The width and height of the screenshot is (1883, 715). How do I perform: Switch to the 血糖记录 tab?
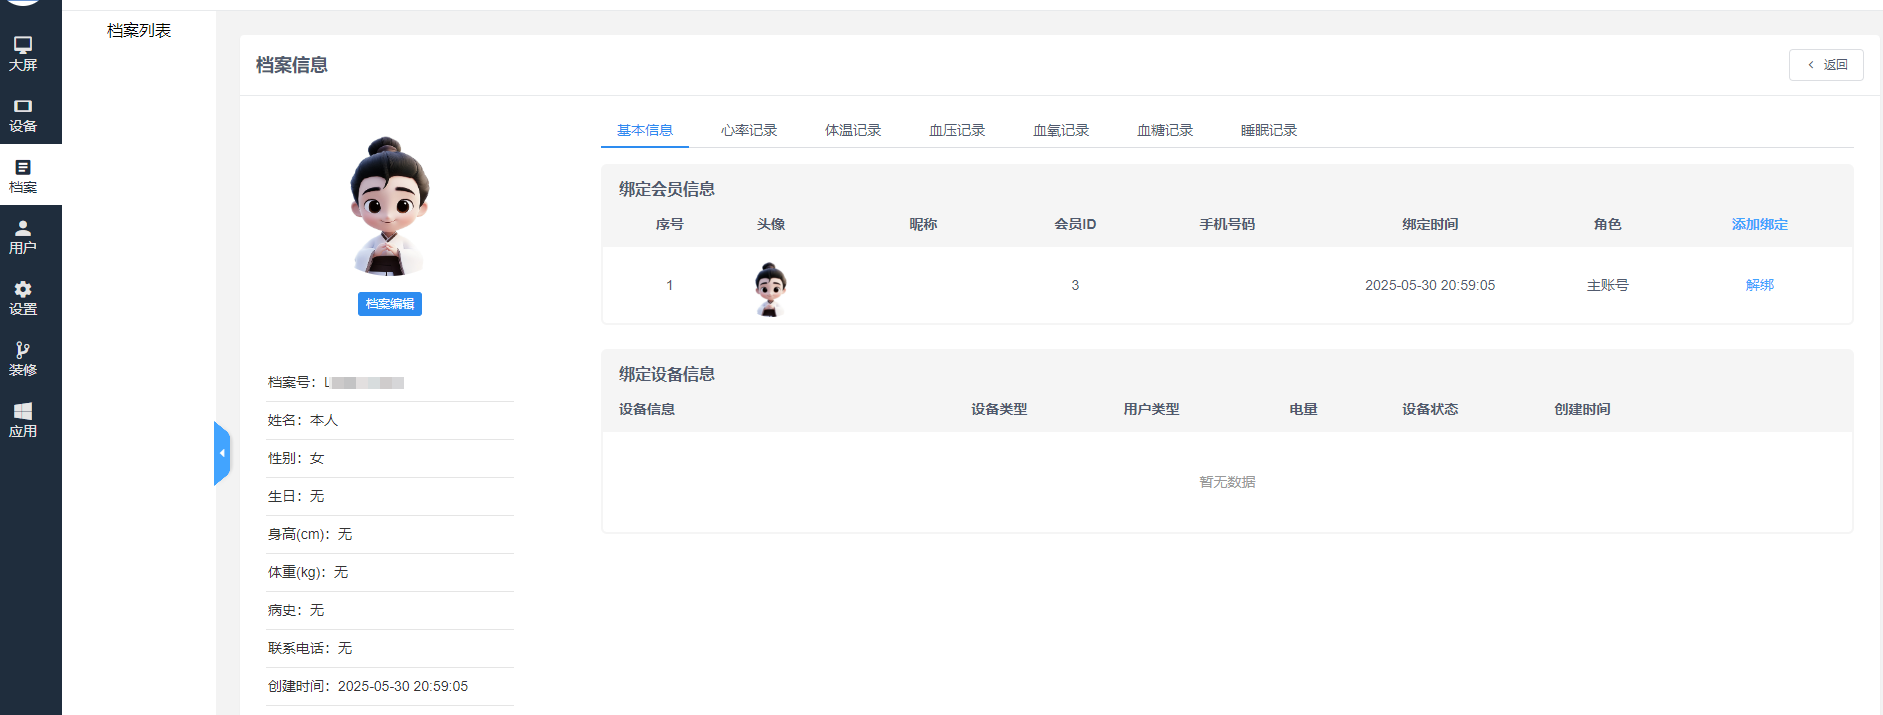pyautogui.click(x=1165, y=130)
